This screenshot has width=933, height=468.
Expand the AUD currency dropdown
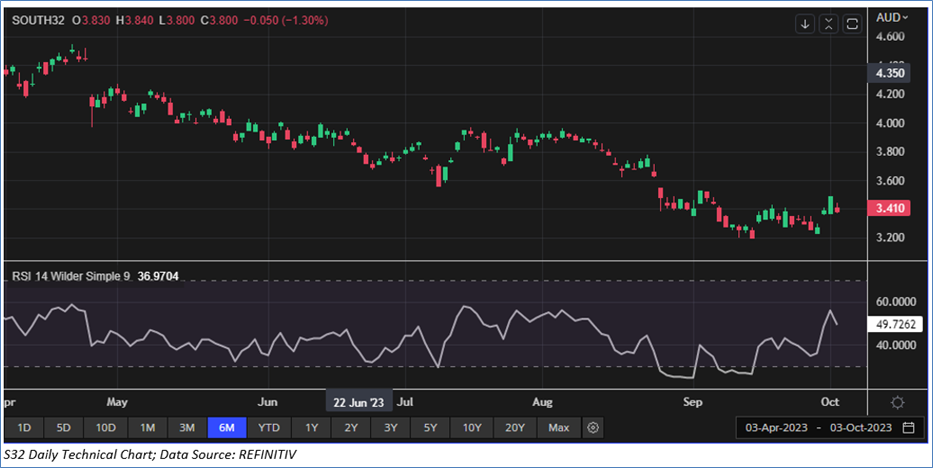click(891, 17)
